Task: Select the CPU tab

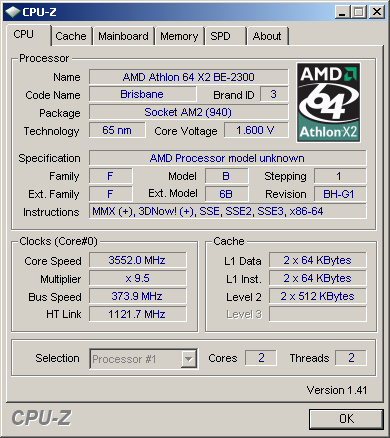Action: click(28, 35)
